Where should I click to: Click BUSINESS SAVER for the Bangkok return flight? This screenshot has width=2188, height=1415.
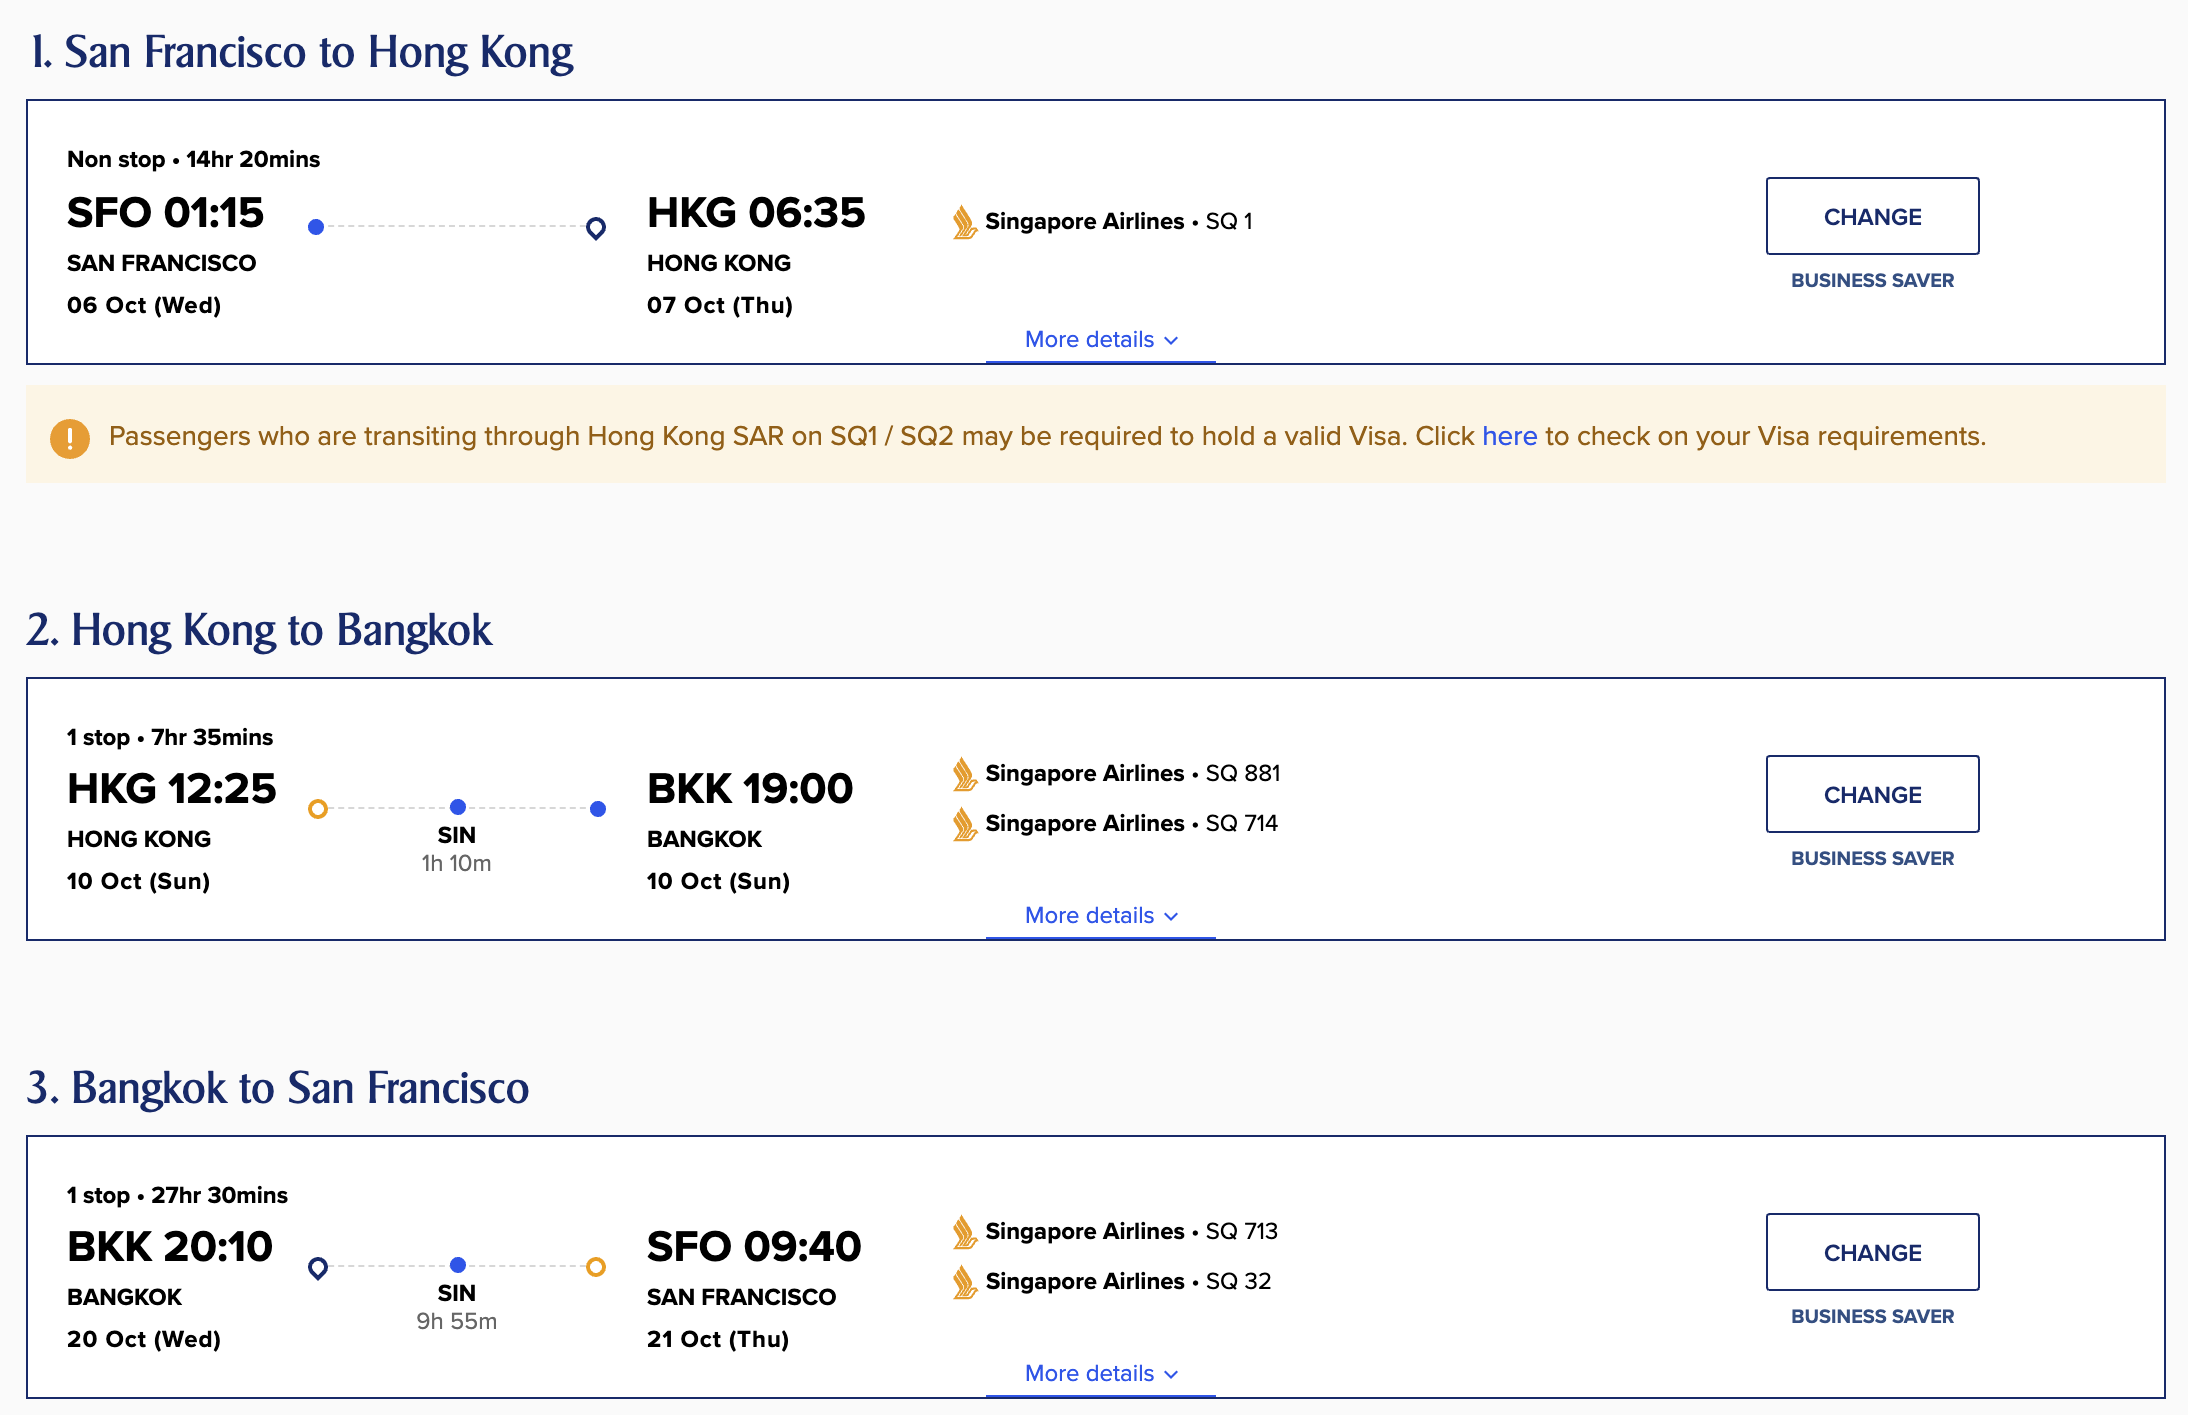pos(1871,1316)
